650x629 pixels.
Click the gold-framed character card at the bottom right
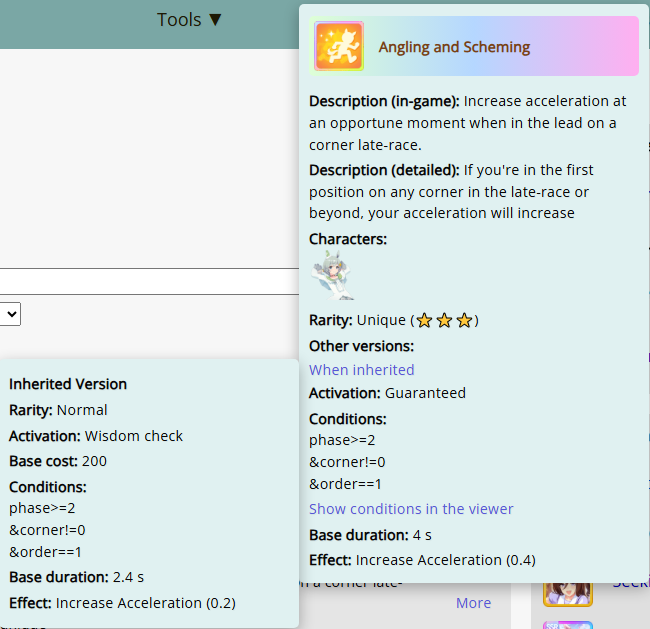coord(568,594)
